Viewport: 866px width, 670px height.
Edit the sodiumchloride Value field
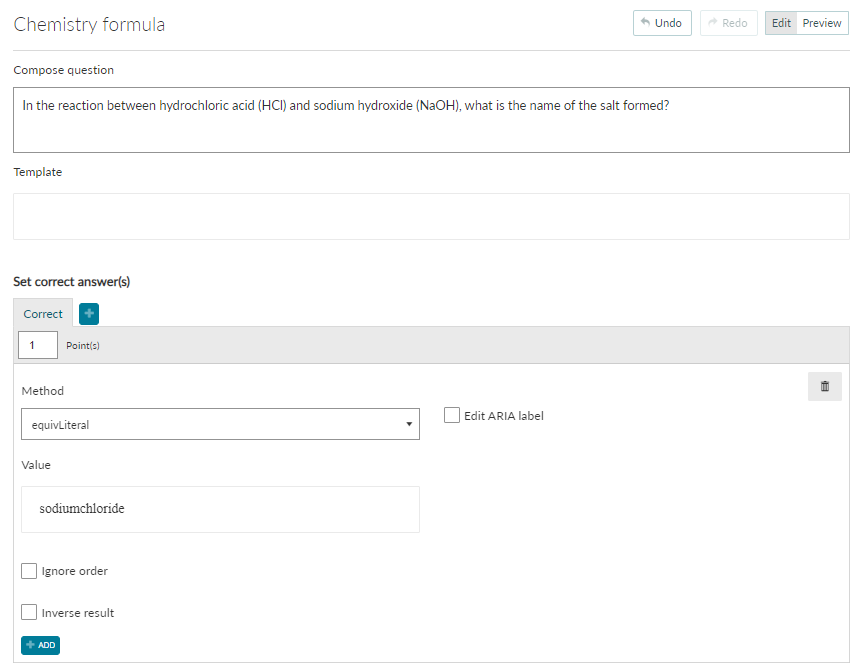(x=220, y=509)
